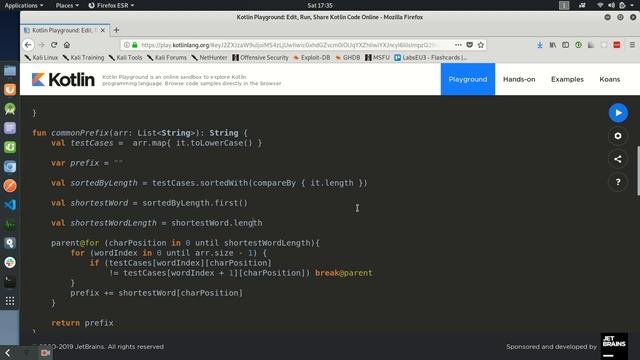Click the editor vertical scrollbar
This screenshot has width=640, height=360.
tap(638, 171)
